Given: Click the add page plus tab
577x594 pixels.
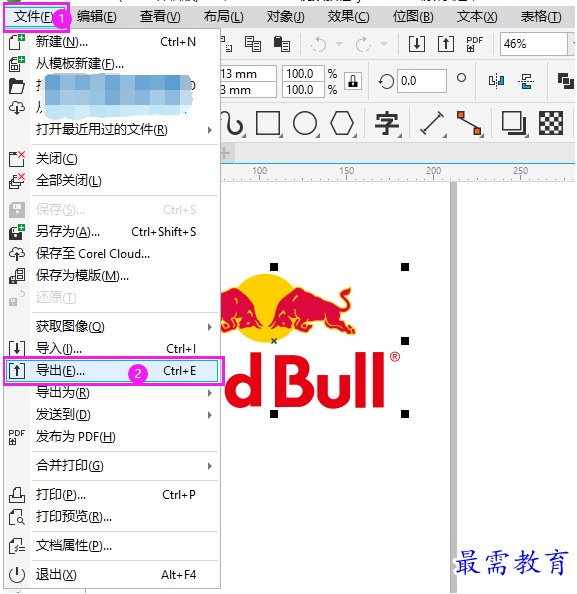Looking at the screenshot, I should tap(225, 153).
